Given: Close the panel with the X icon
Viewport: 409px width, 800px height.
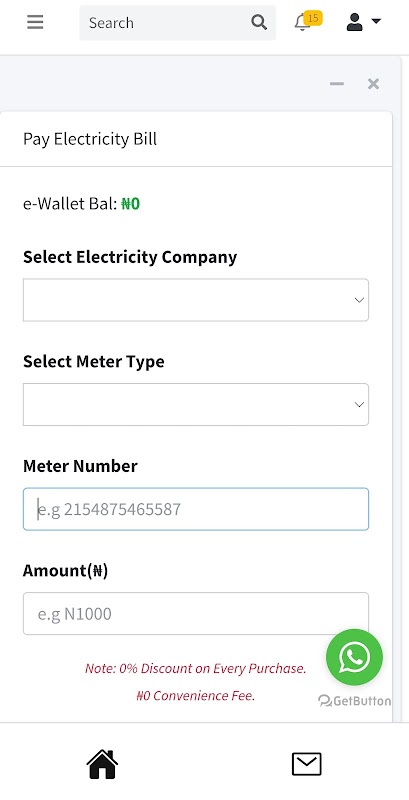Looking at the screenshot, I should point(373,84).
